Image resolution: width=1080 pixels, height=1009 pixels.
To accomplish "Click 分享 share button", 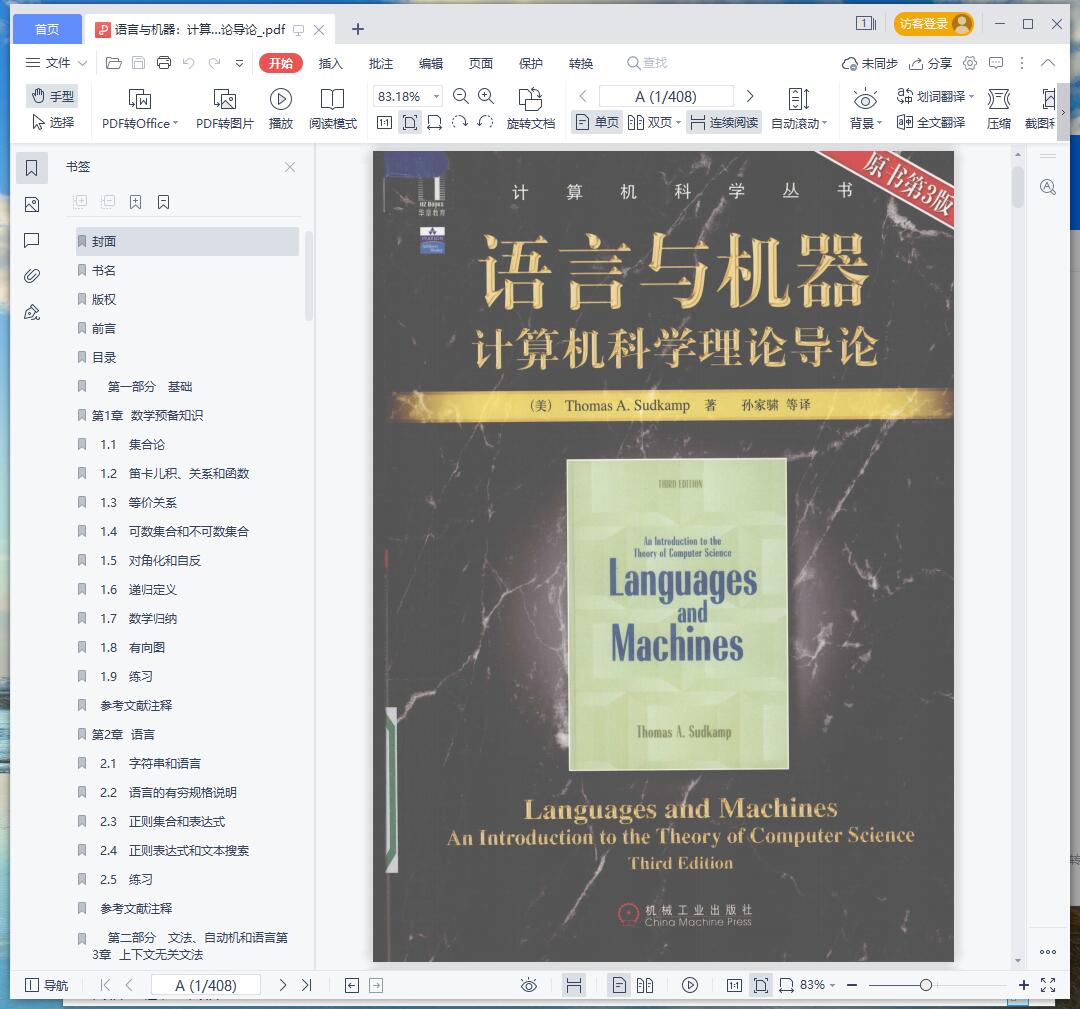I will (930, 63).
